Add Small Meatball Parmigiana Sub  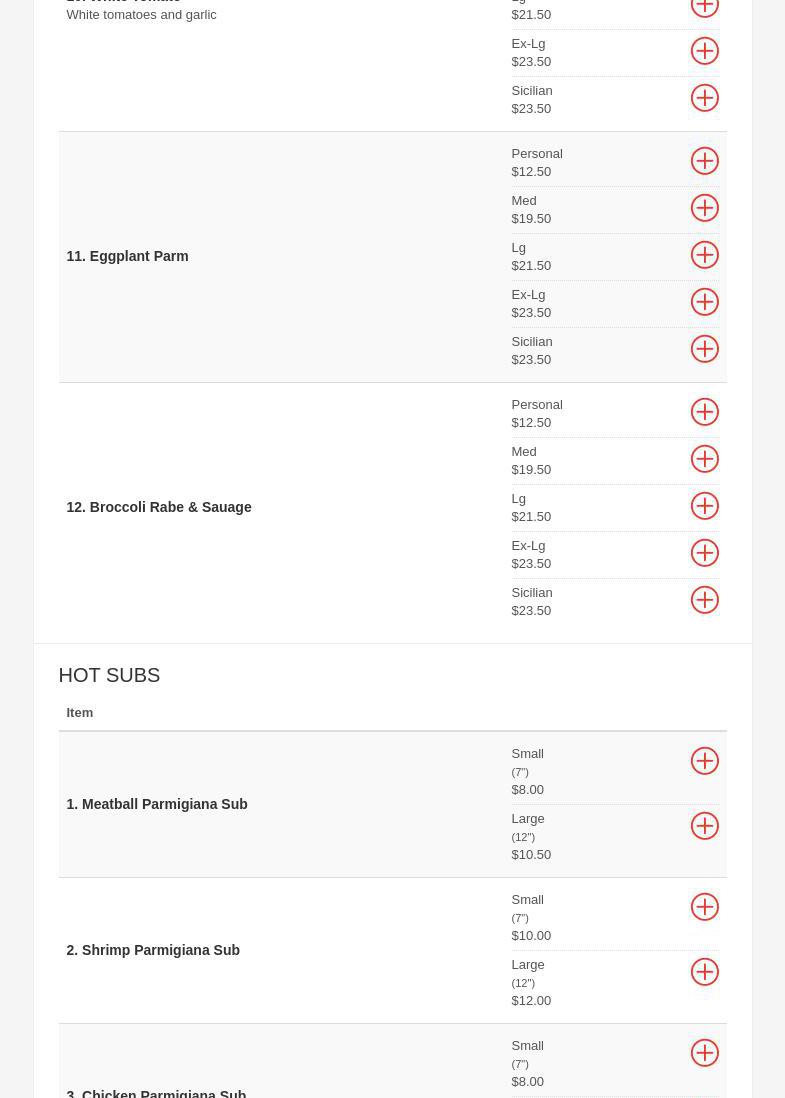704,761
